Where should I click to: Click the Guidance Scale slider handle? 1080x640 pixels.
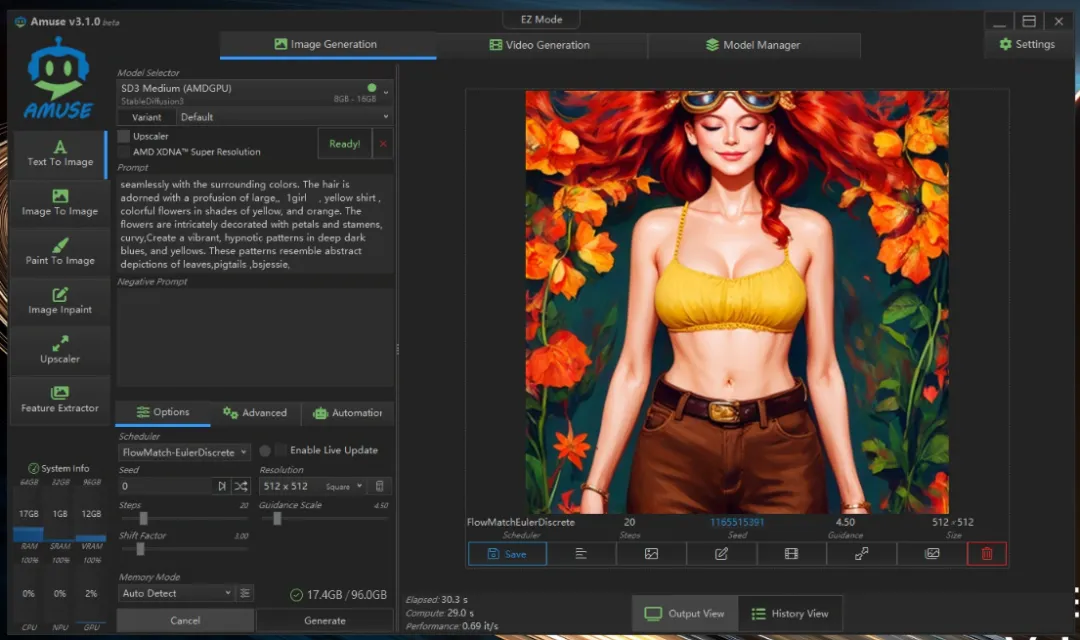pos(277,518)
